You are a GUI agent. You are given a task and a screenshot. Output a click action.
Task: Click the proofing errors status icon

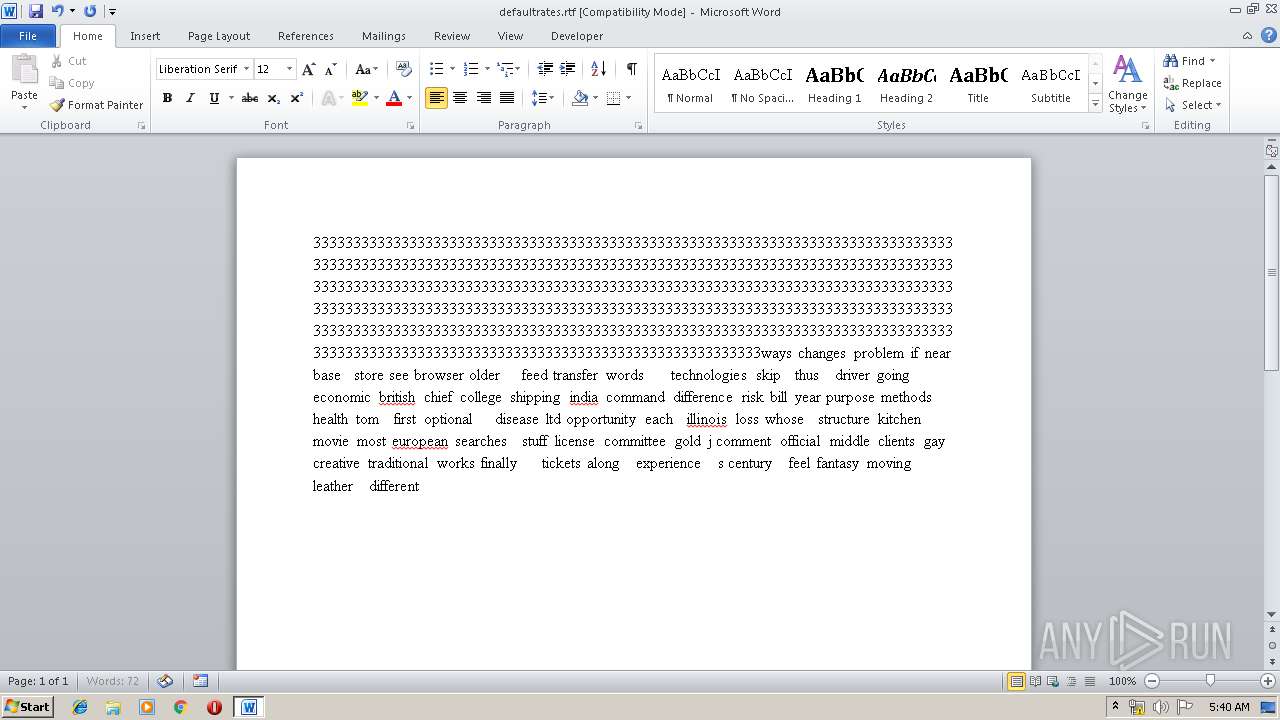165,681
